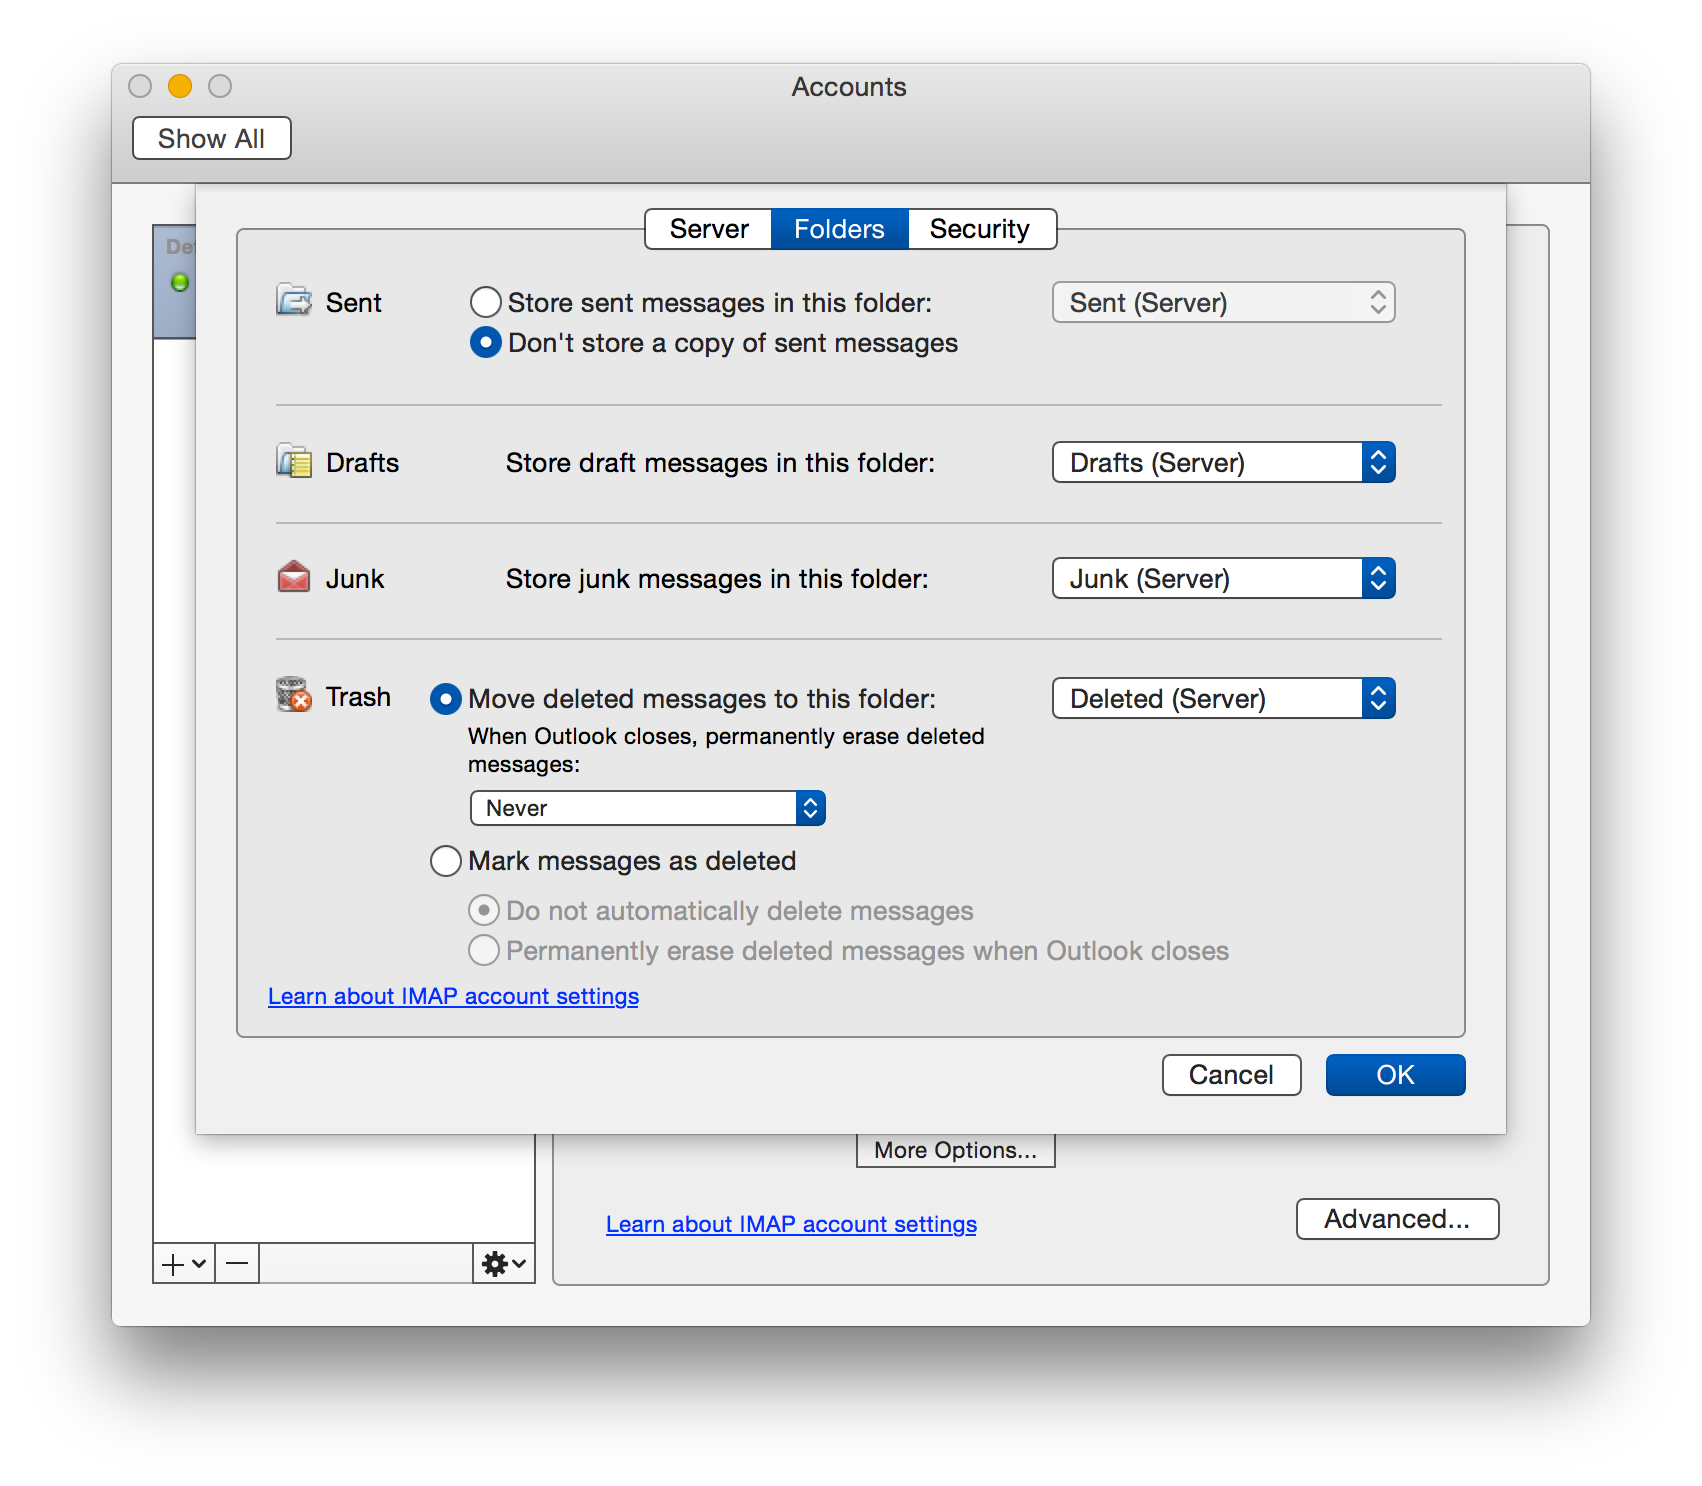Click 'Store junk messages in this folder:' text
The width and height of the screenshot is (1702, 1486).
pos(717,578)
